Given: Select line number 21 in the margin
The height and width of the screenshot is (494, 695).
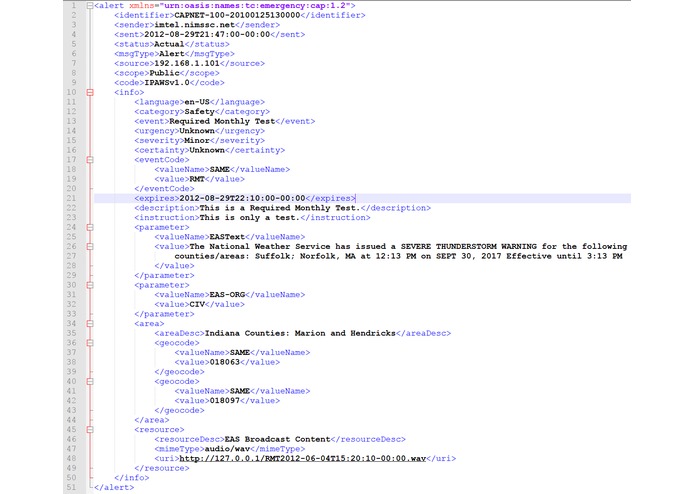Looking at the screenshot, I should [71, 198].
